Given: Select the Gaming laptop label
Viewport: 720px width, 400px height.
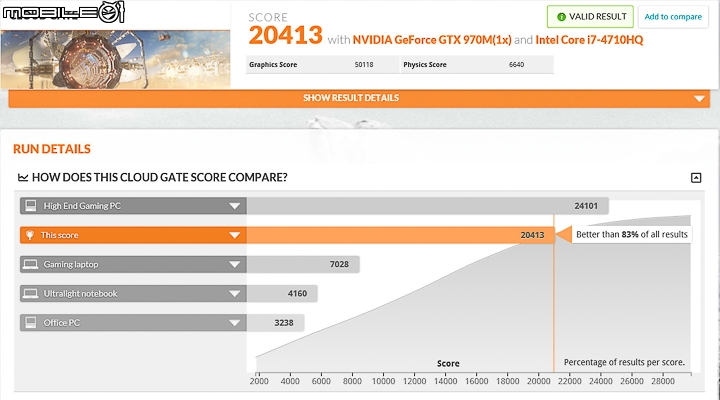Looking at the screenshot, I should [x=71, y=265].
